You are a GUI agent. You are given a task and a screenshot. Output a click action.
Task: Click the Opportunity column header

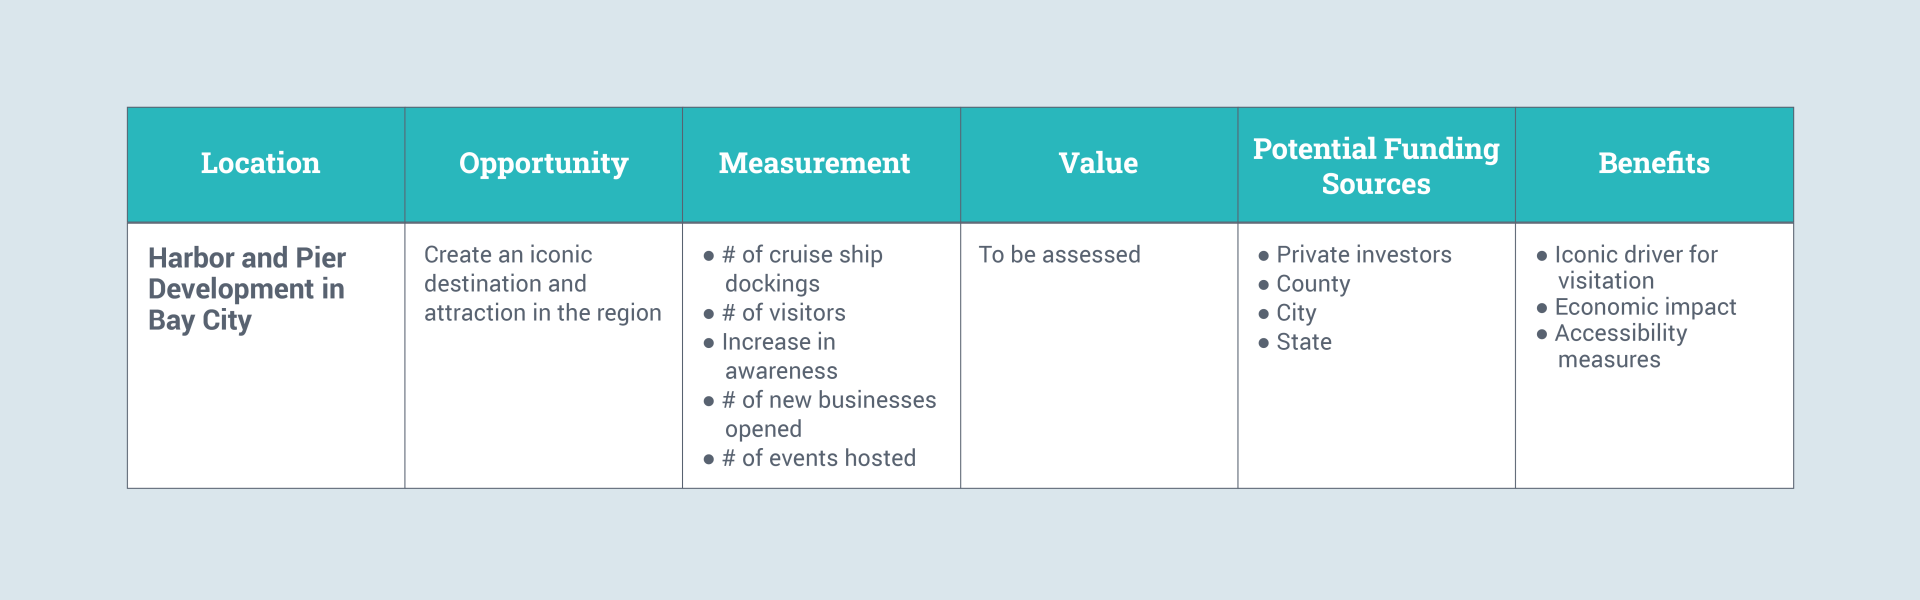click(x=543, y=163)
